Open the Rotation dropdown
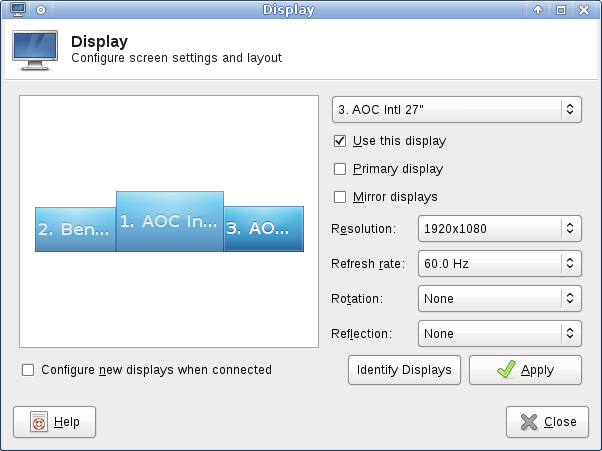 point(498,299)
